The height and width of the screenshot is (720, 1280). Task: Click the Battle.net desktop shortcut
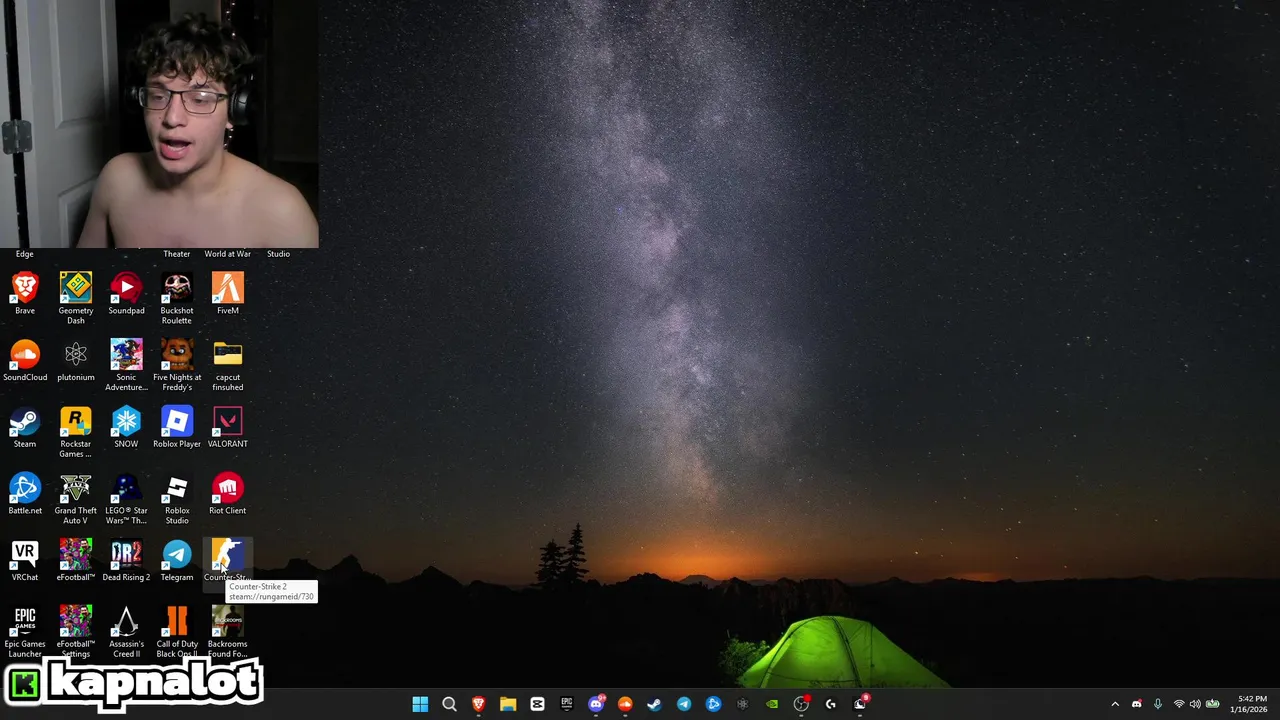pos(25,494)
